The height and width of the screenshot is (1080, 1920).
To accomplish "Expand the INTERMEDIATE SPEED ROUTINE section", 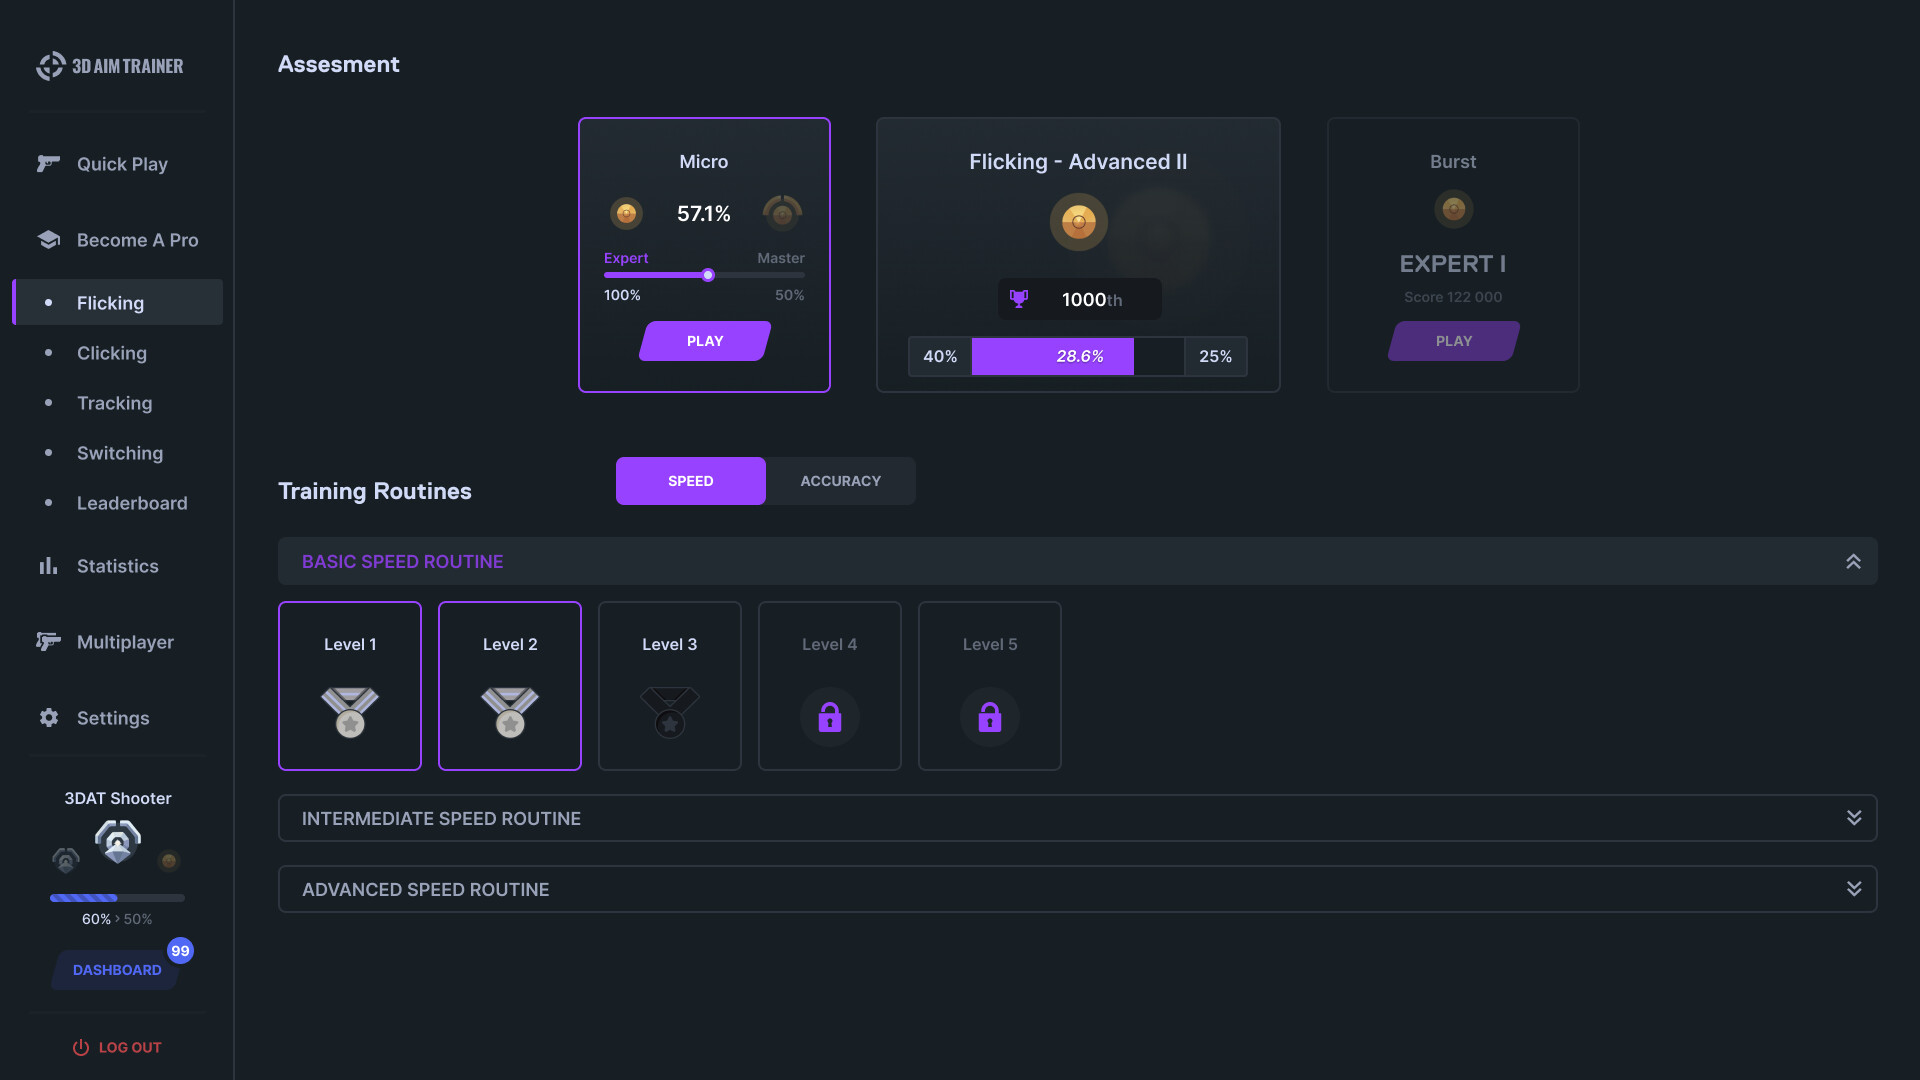I will (1855, 818).
